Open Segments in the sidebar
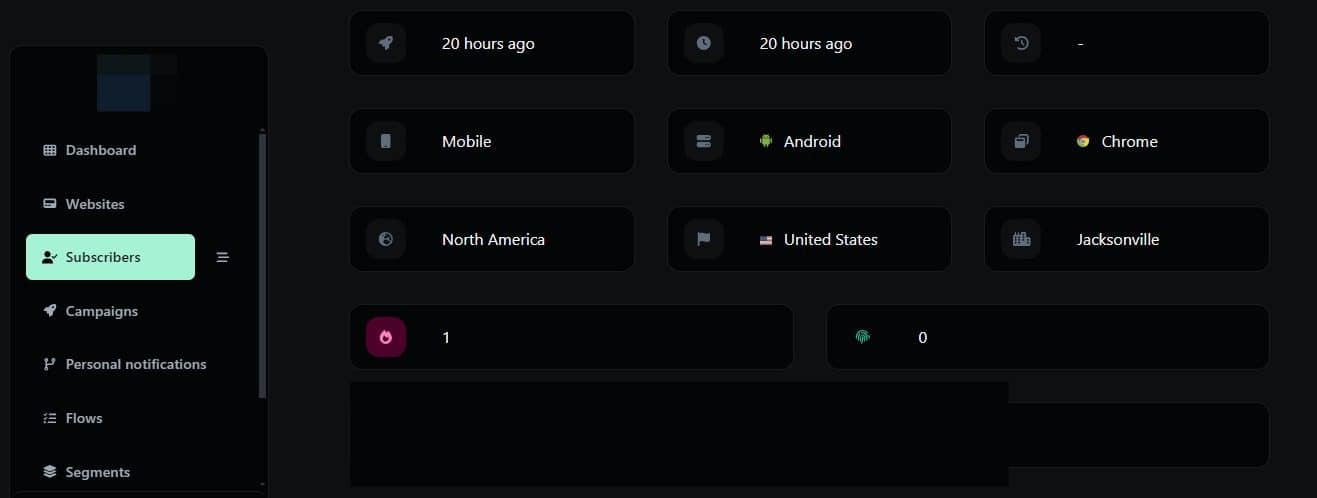 point(97,472)
